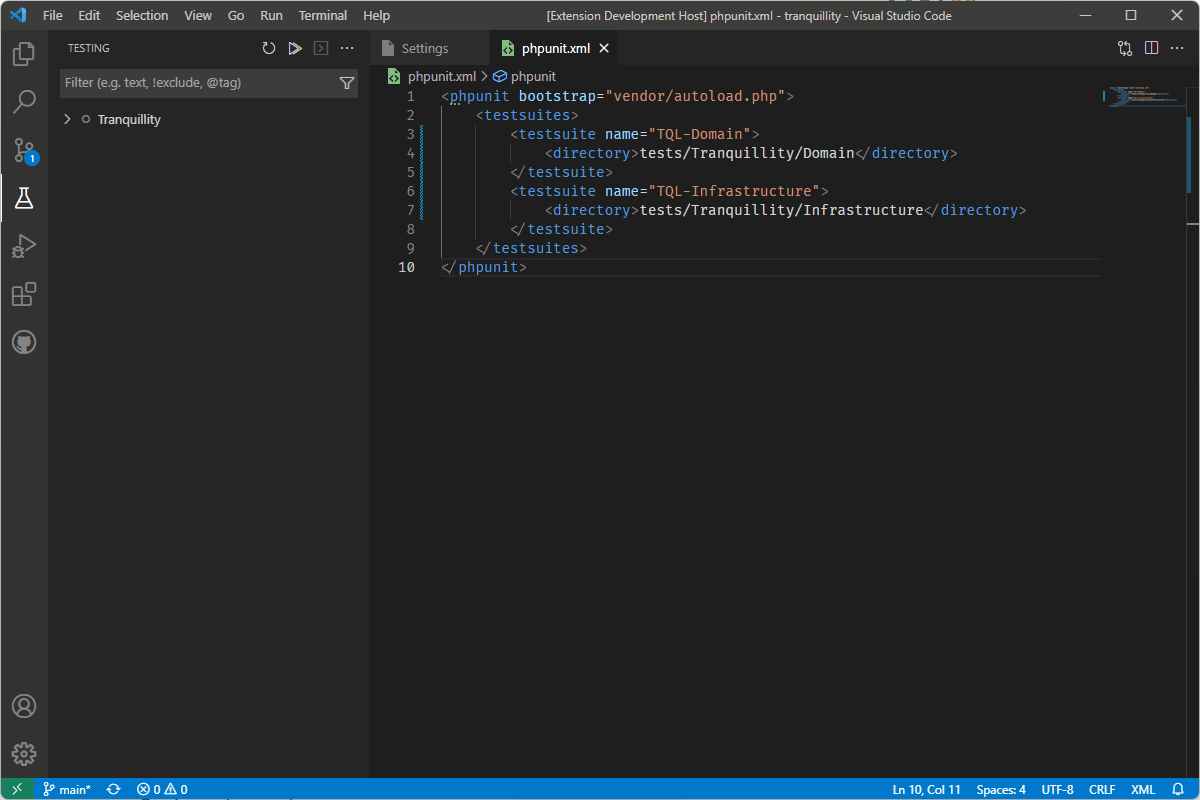The image size is (1200, 800).
Task: Change language mode XML
Action: pyautogui.click(x=1143, y=789)
